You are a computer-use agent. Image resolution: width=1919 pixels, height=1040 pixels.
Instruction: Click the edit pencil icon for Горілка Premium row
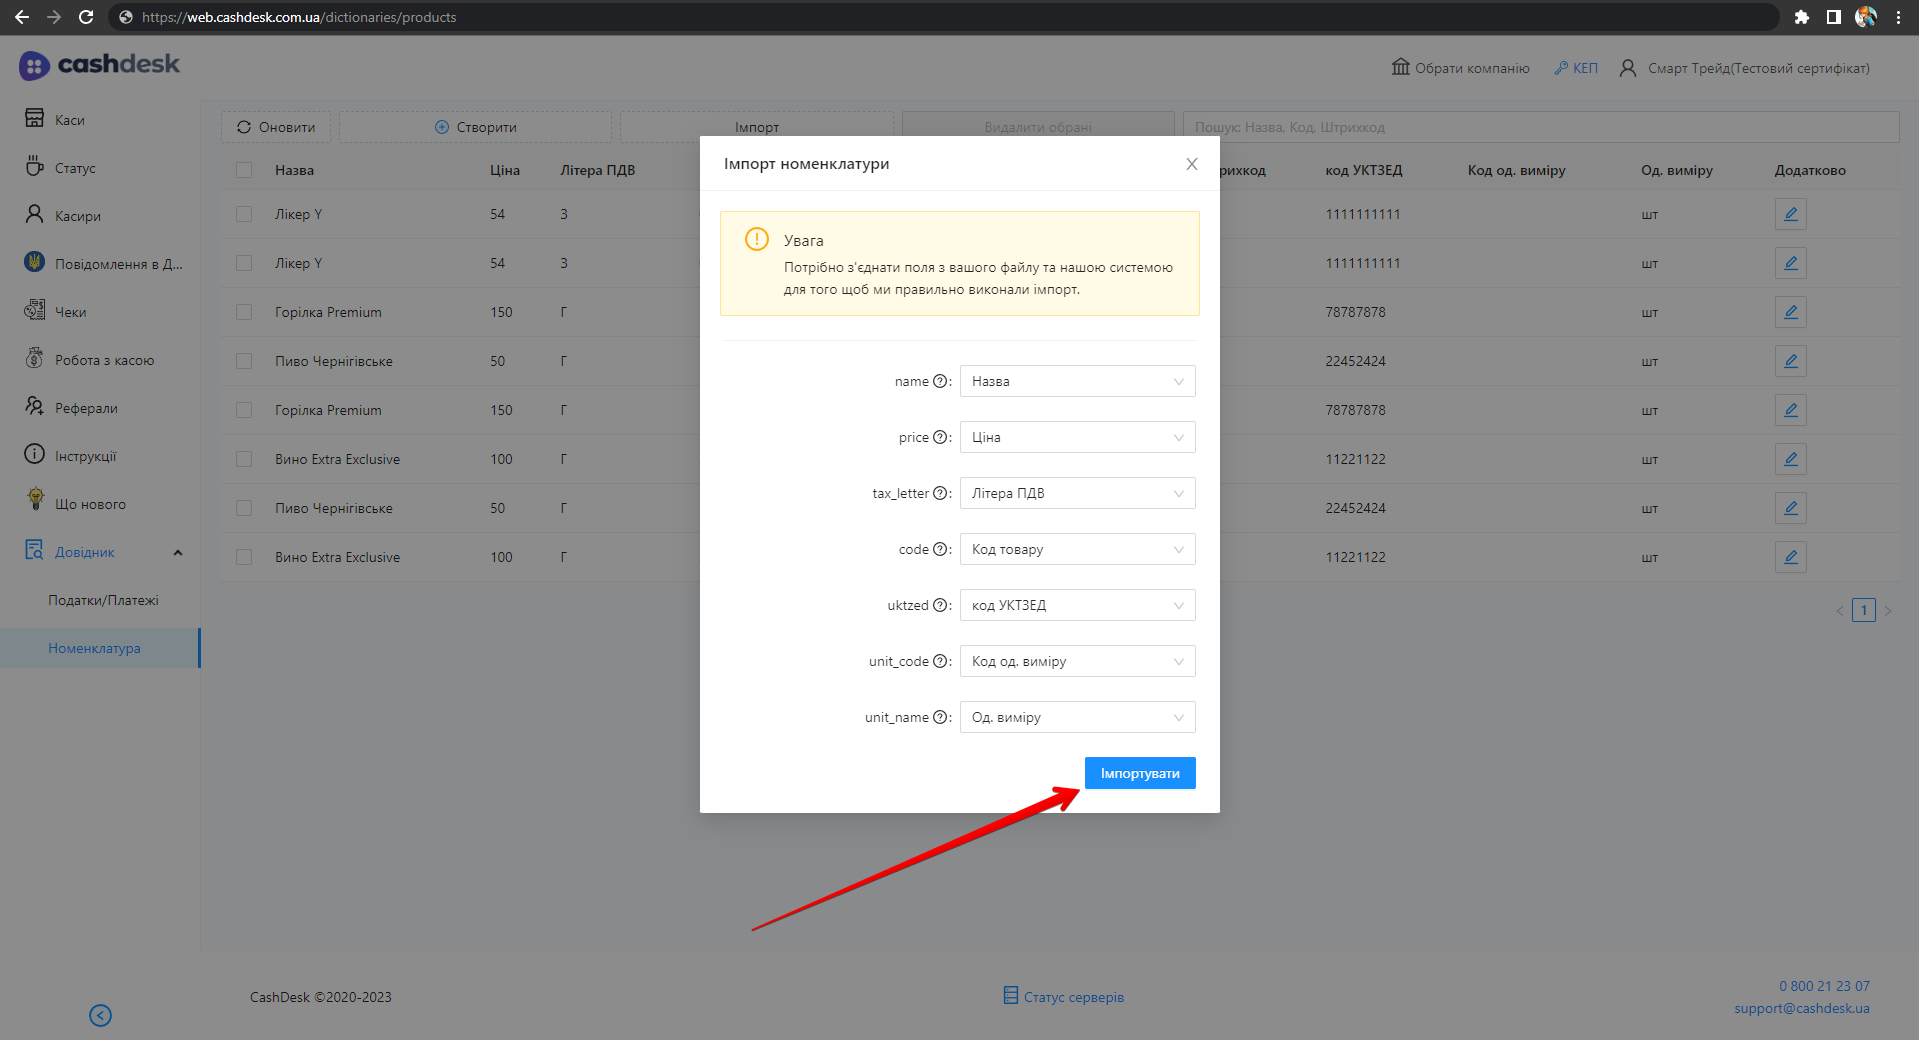(1790, 312)
